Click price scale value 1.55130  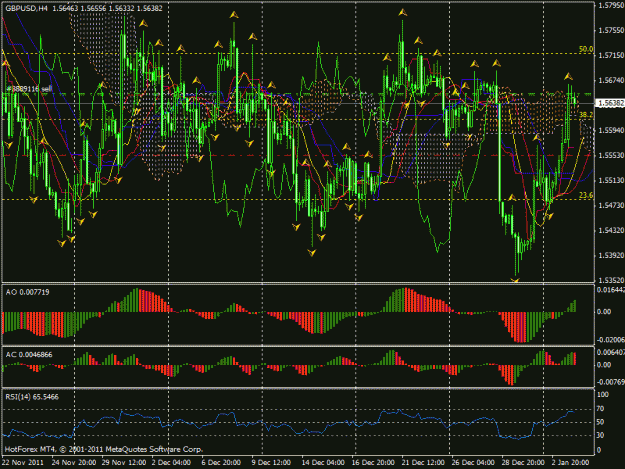coord(611,181)
